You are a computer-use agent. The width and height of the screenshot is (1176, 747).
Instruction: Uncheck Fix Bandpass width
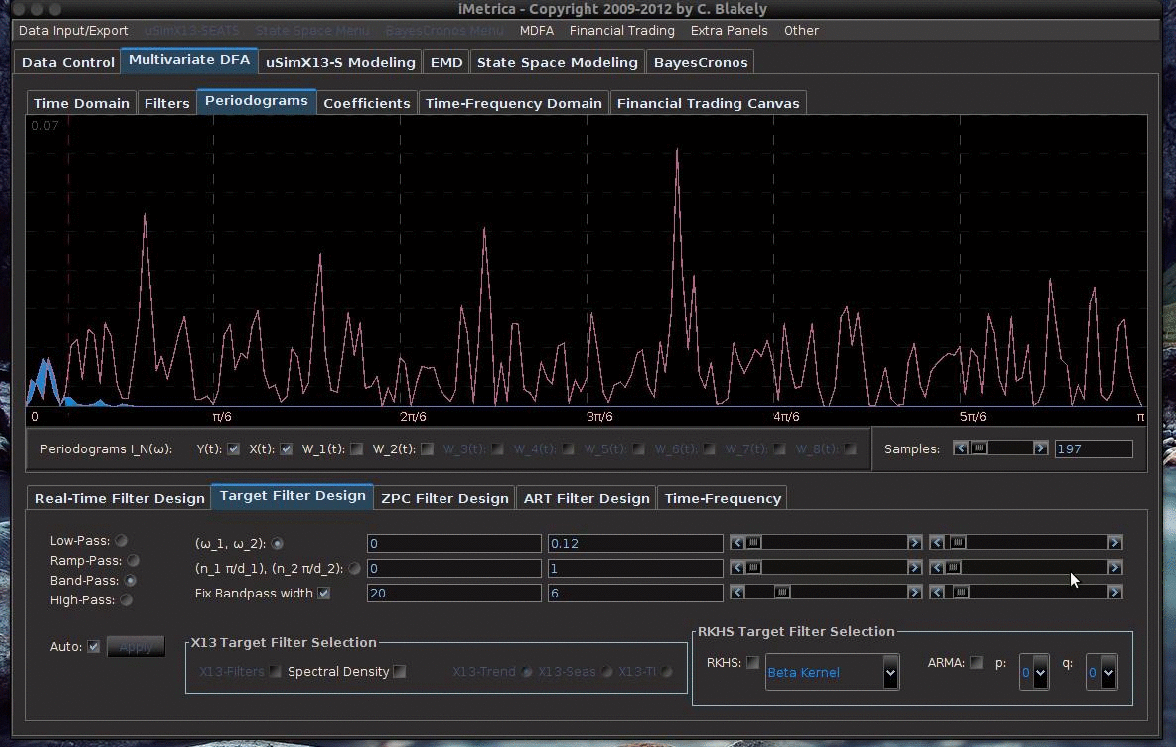[323, 593]
